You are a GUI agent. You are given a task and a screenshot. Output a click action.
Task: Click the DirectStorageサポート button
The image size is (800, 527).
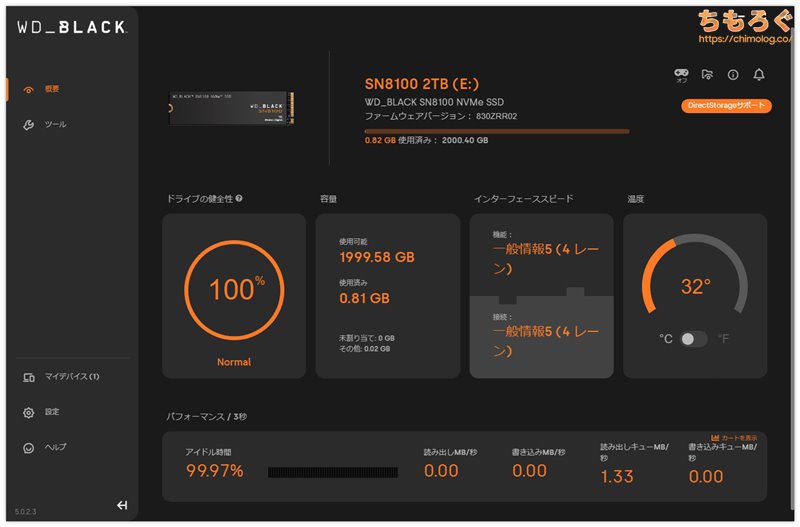point(726,106)
